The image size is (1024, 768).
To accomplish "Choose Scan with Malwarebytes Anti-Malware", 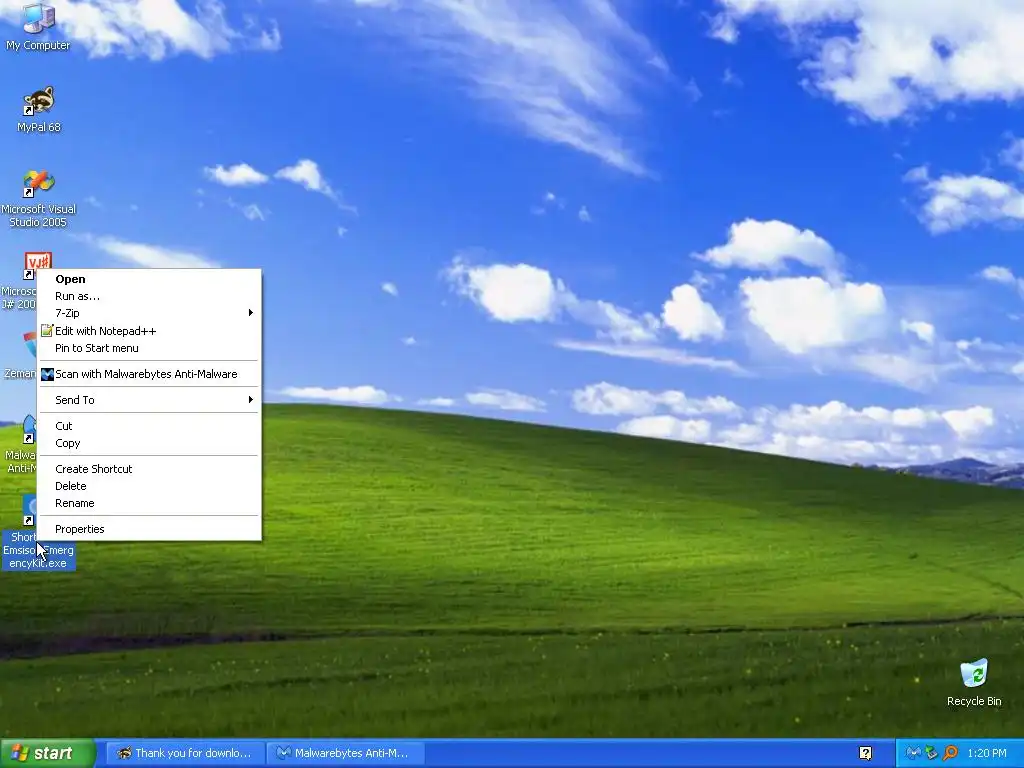I will [x=150, y=374].
